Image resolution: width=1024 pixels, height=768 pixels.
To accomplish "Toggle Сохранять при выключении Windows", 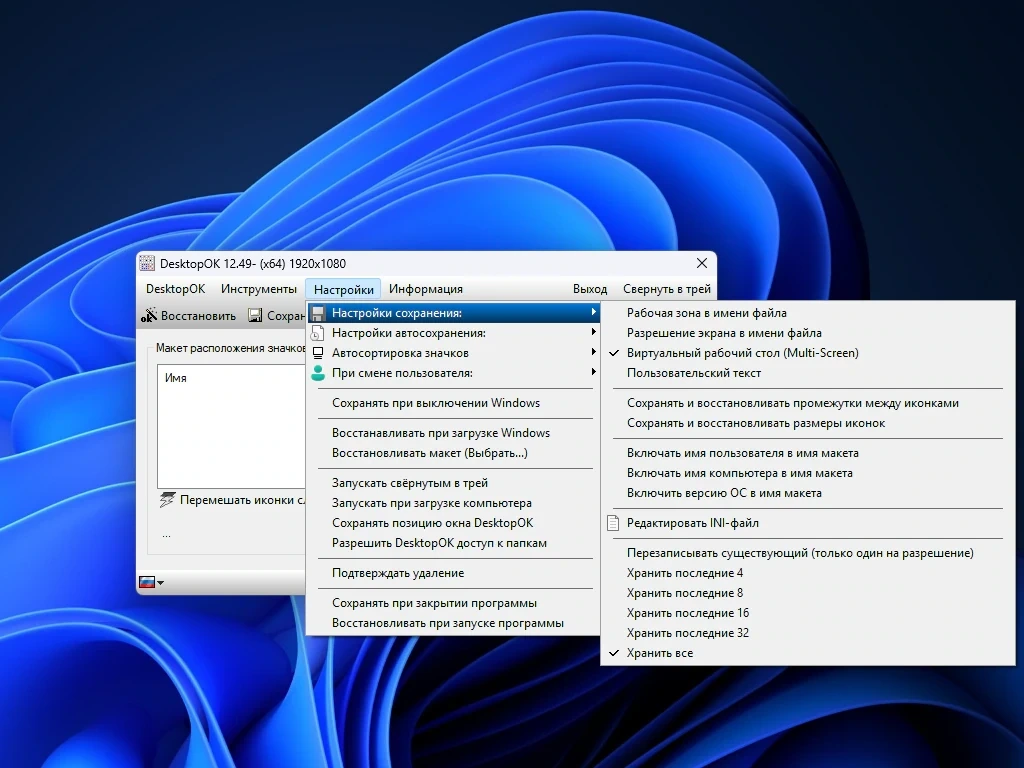I will point(453,403).
